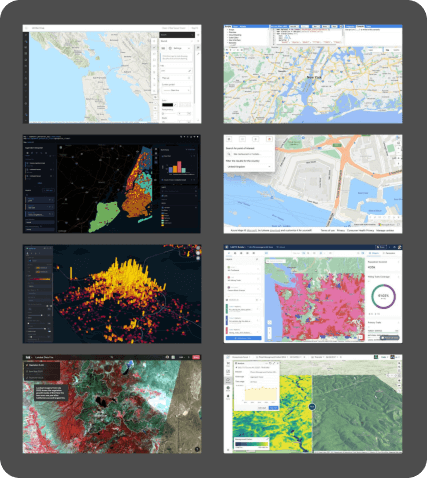
Task: Click the round help icon on satellite imagery
Action: [197, 449]
